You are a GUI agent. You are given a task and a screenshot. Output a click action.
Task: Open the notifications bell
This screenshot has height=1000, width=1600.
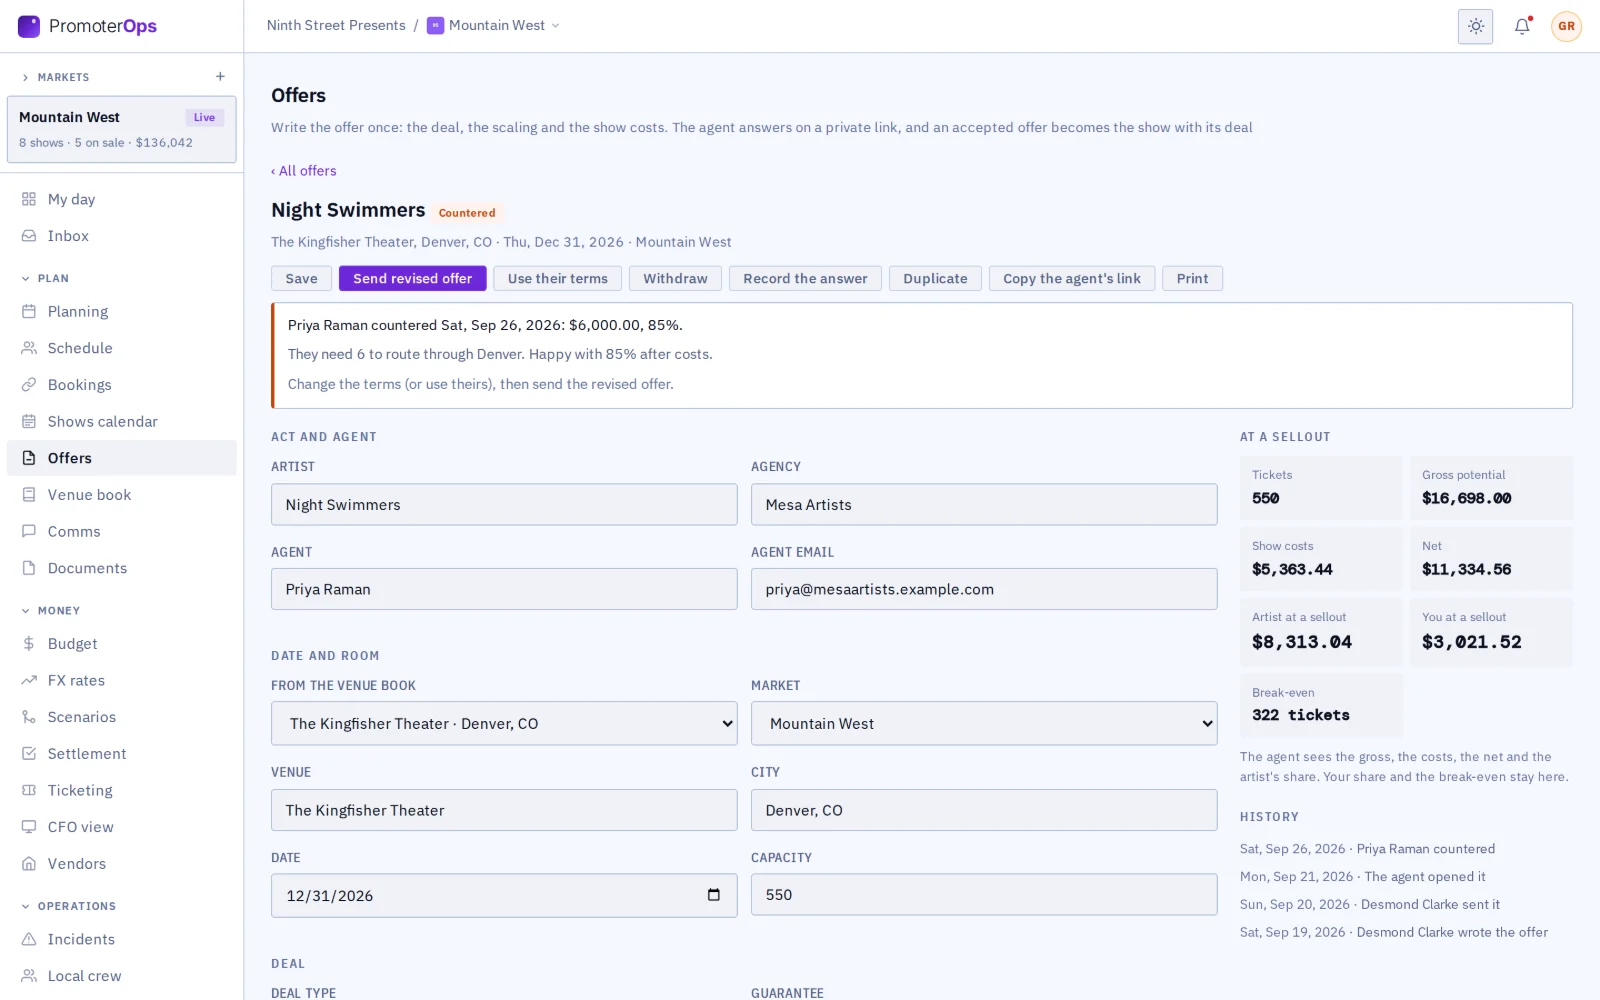[1522, 26]
